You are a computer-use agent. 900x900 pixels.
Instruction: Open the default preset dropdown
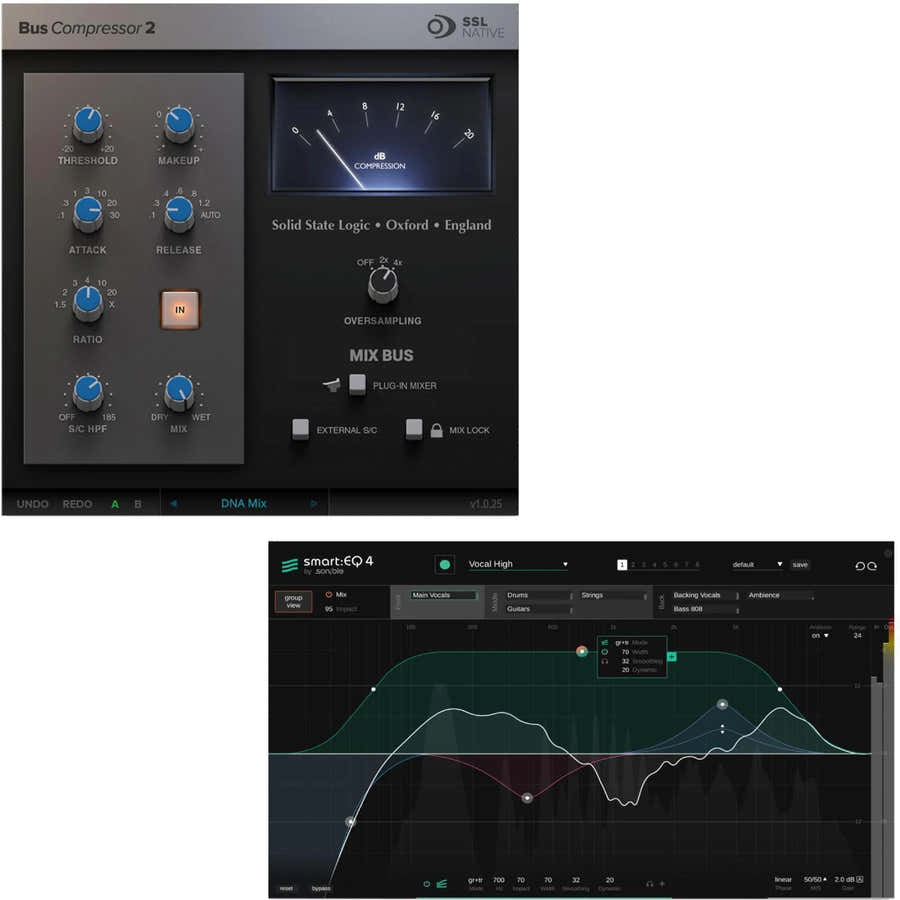757,564
